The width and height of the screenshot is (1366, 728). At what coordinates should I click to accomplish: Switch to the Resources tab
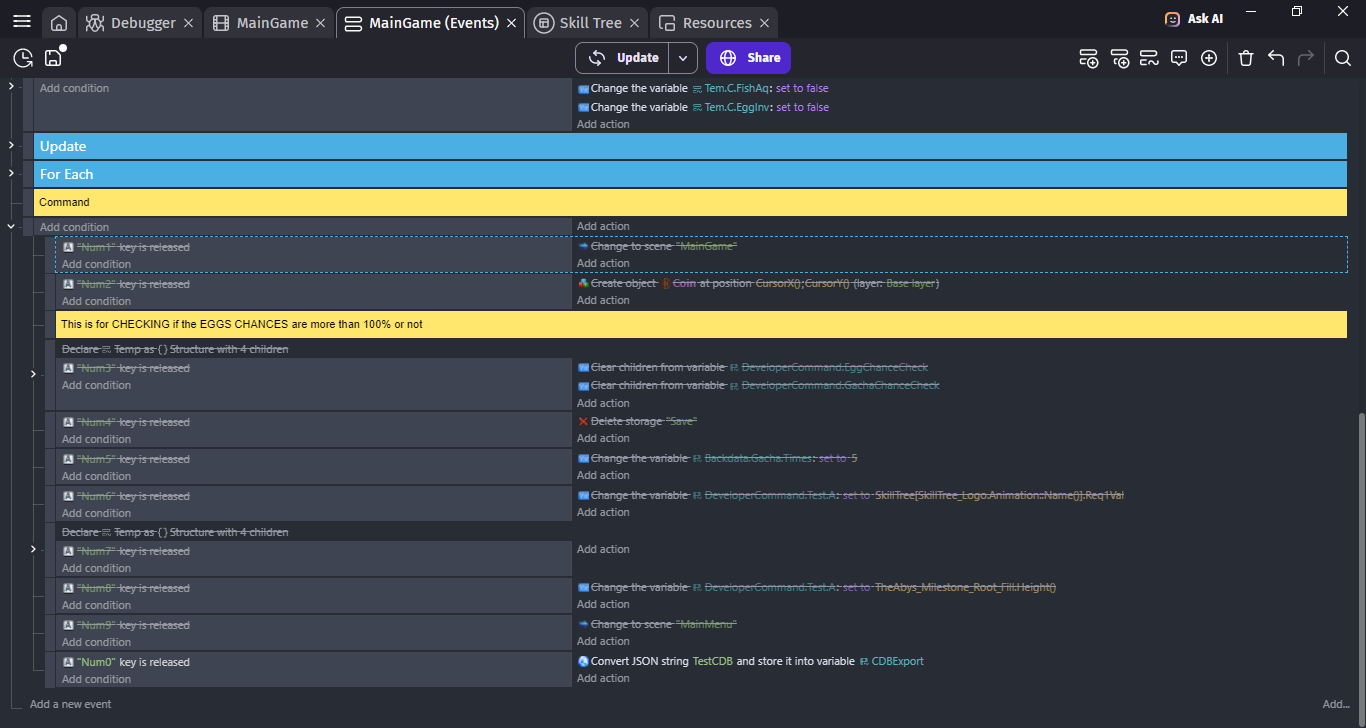716,23
